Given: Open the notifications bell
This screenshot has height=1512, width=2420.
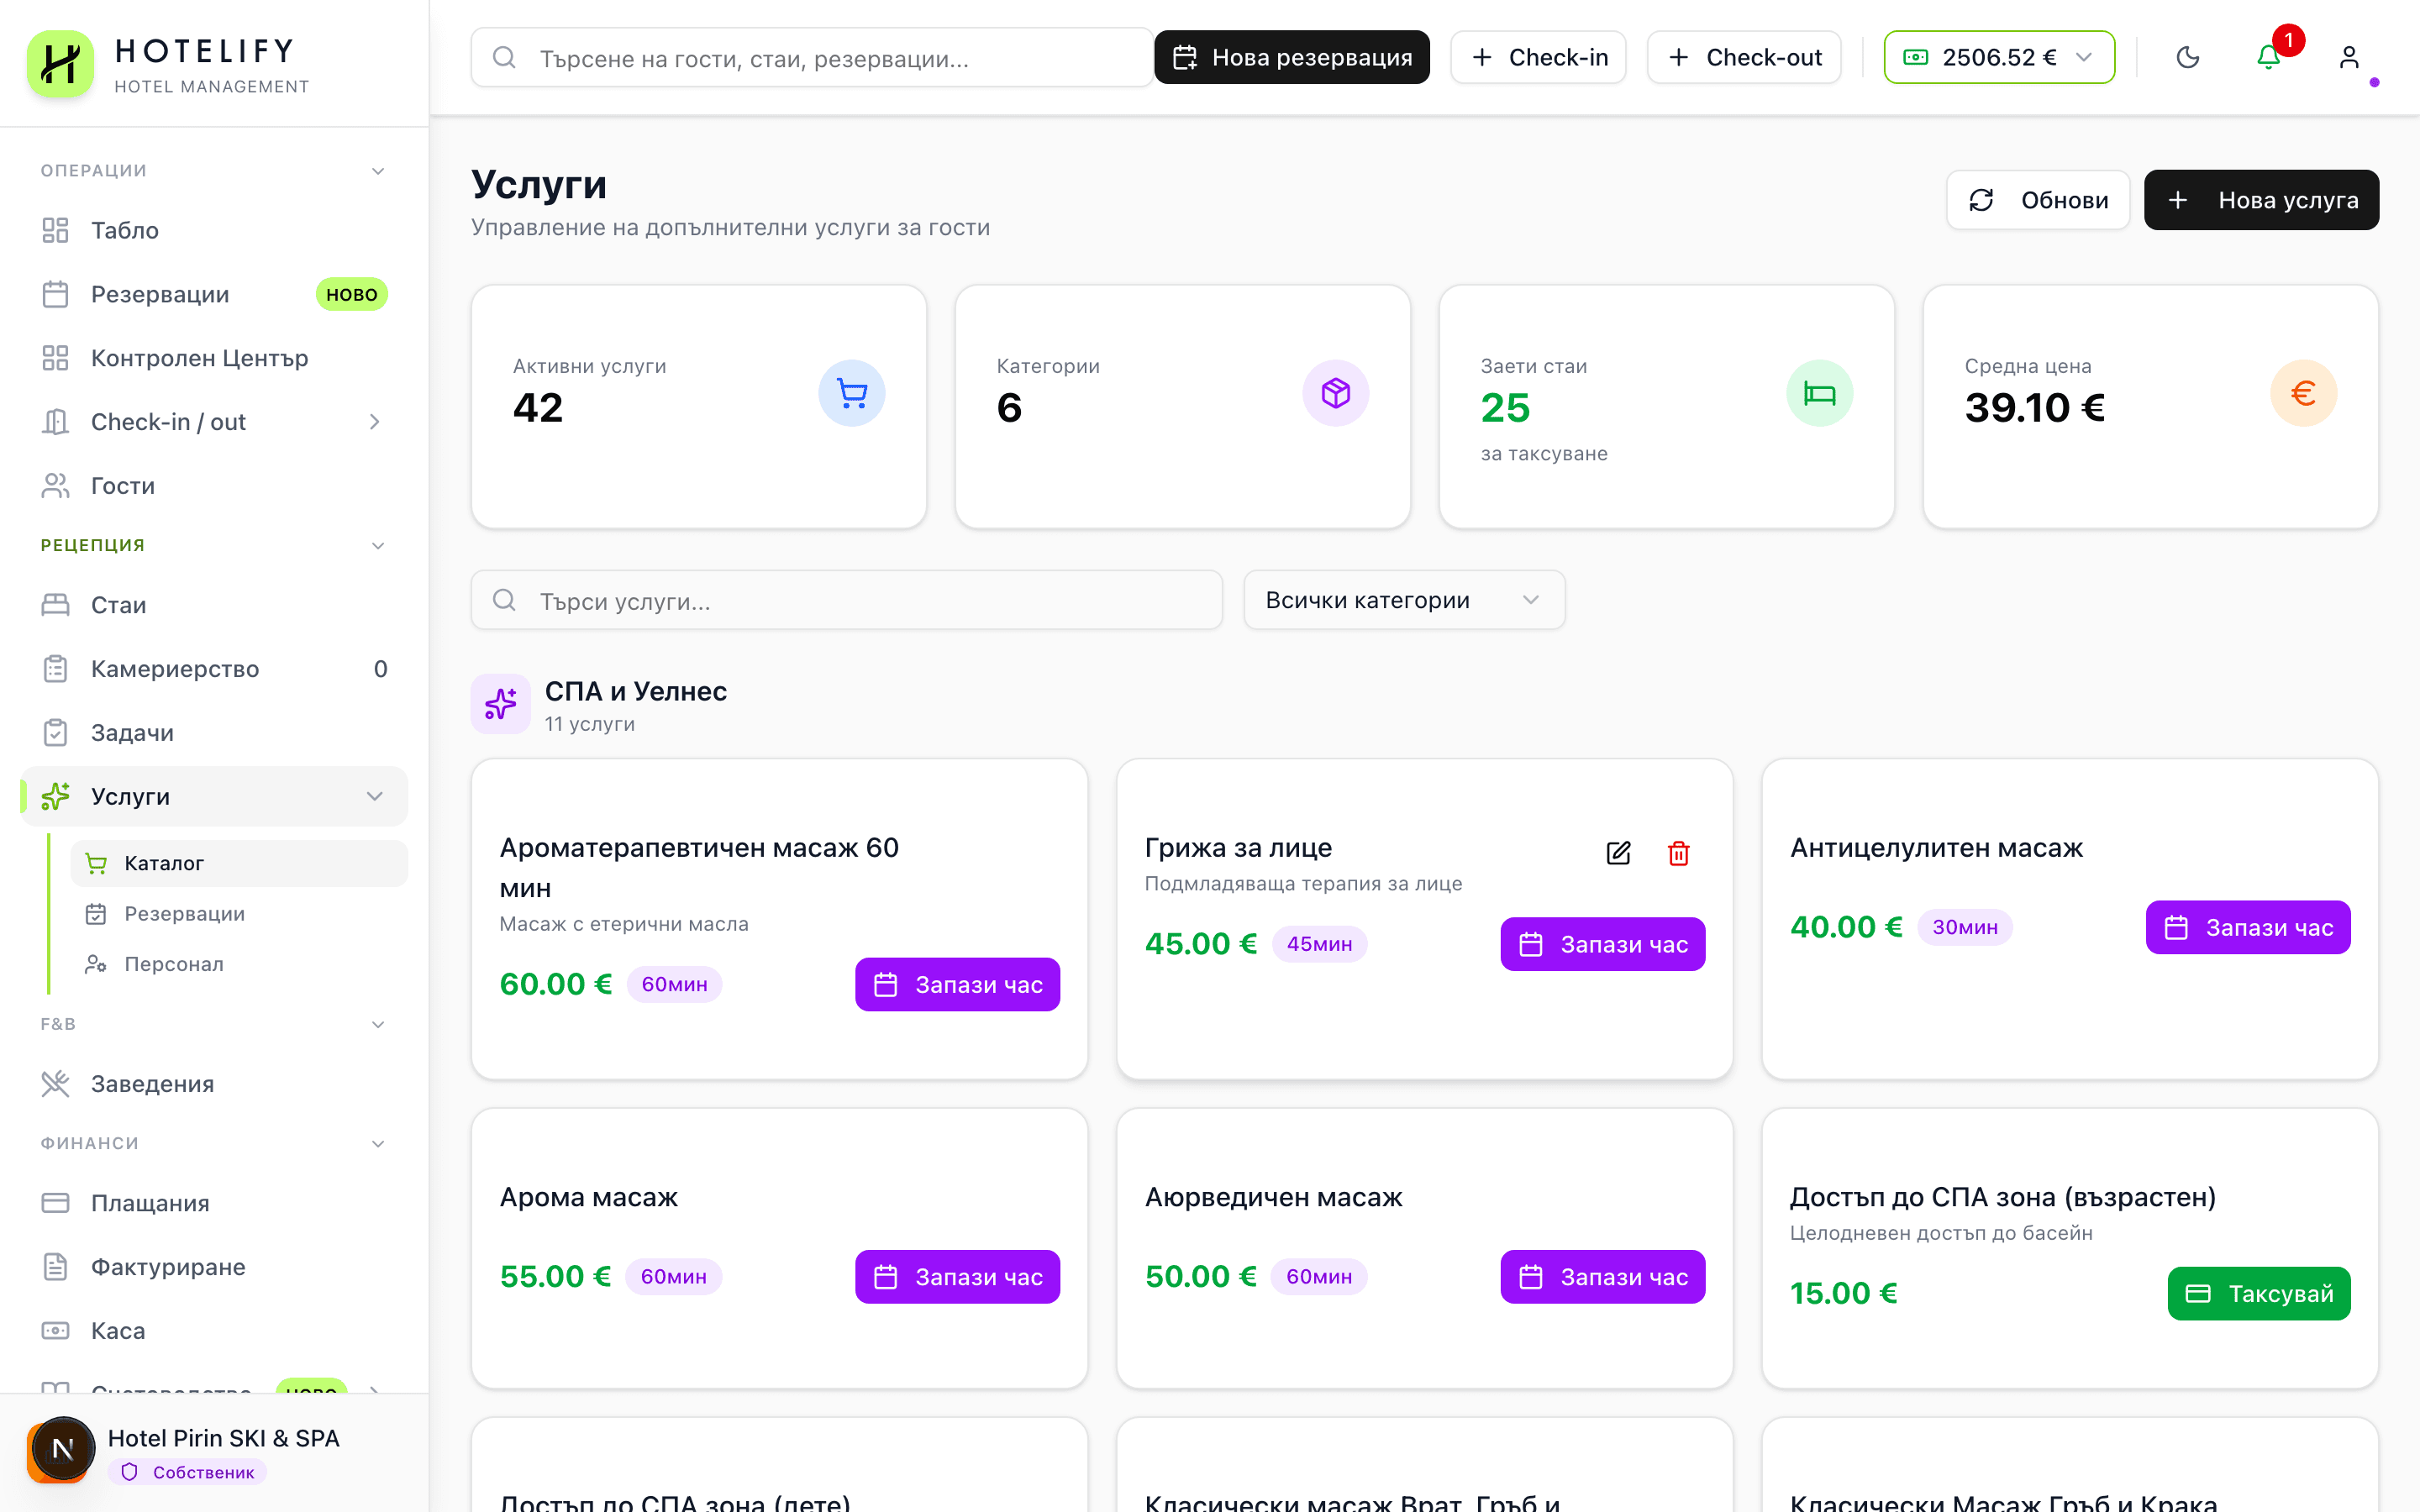Looking at the screenshot, I should (2268, 57).
